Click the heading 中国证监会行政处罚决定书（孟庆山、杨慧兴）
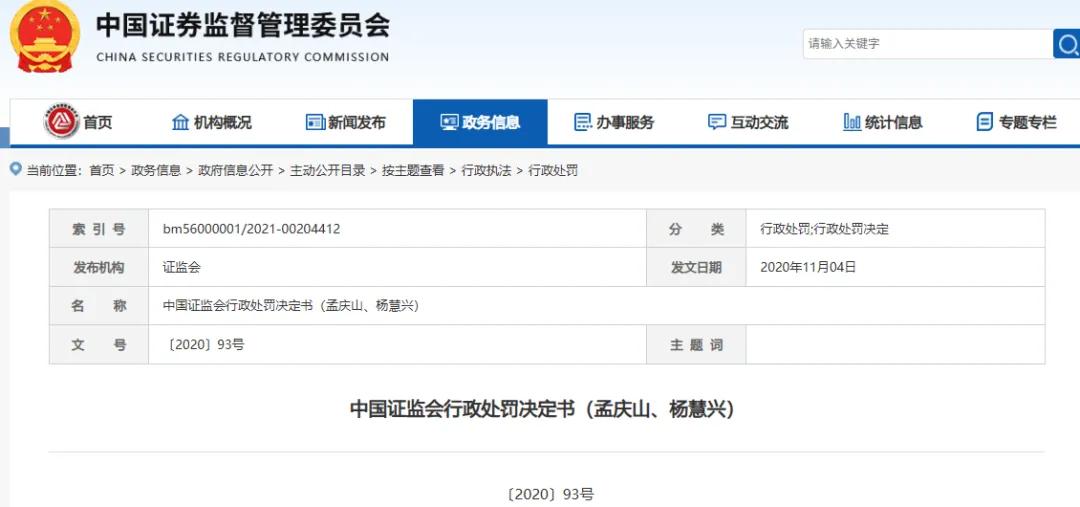This screenshot has width=1080, height=507. [x=543, y=409]
